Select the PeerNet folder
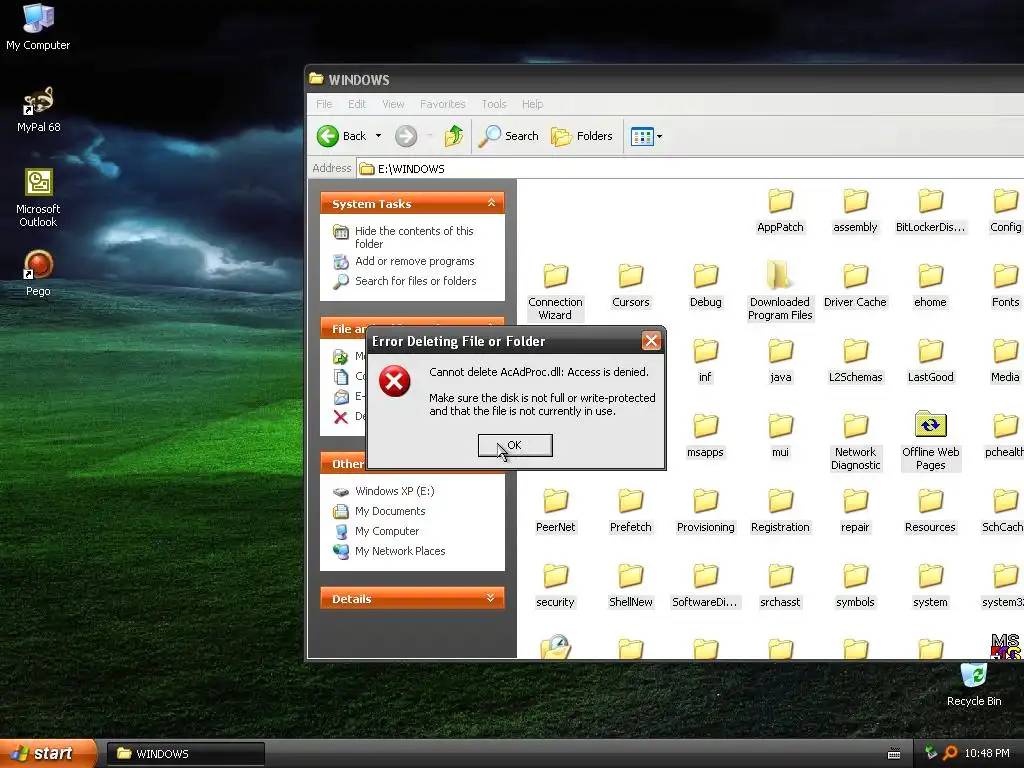 pos(555,511)
